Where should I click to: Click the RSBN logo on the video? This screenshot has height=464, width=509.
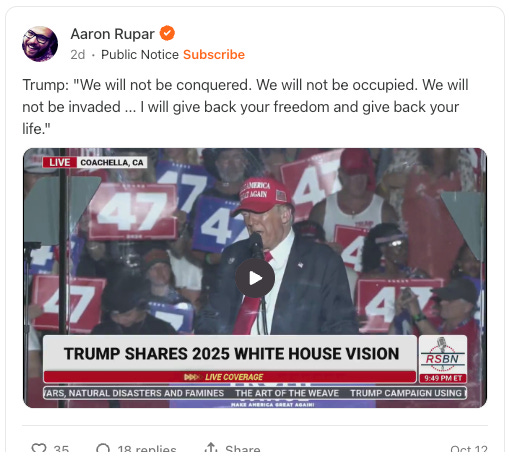click(x=442, y=355)
